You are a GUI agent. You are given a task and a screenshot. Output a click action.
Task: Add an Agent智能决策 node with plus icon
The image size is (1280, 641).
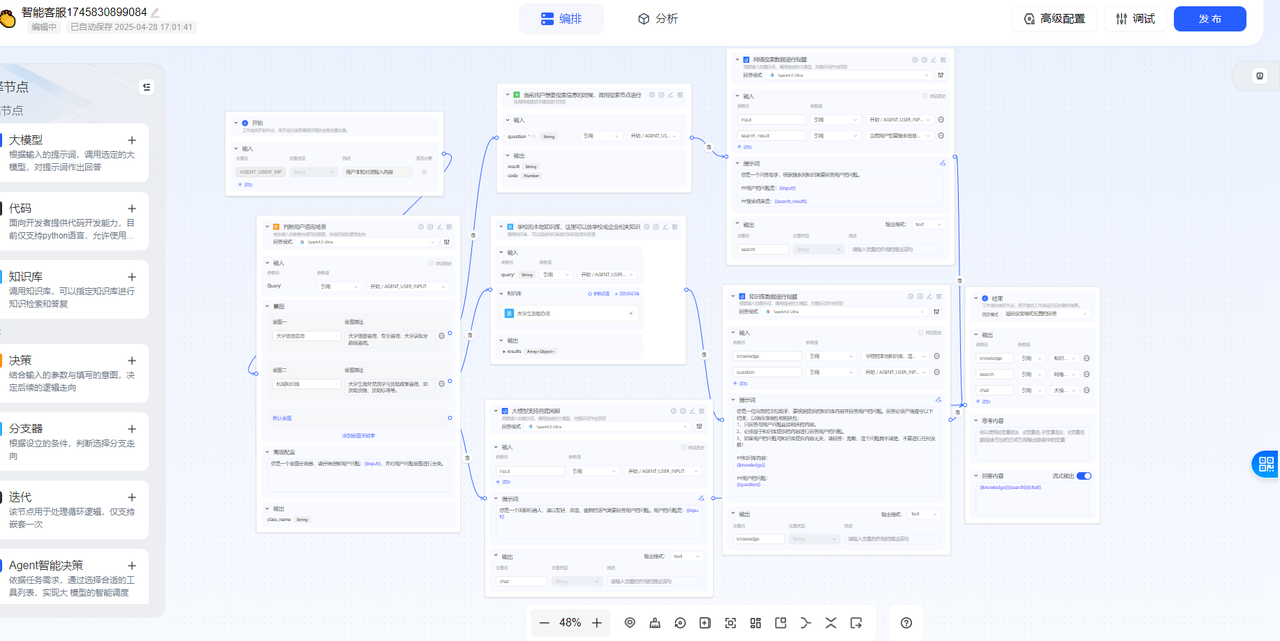131,565
